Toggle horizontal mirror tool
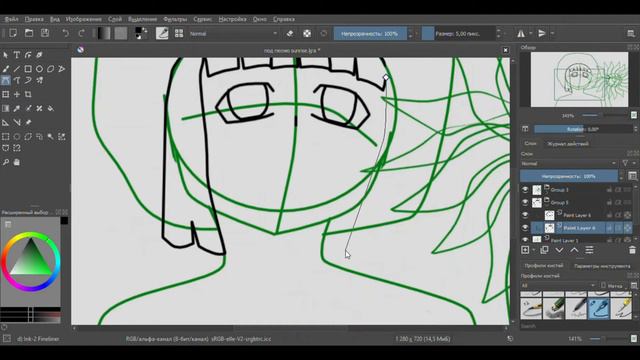640x360 pixels. click(x=521, y=33)
